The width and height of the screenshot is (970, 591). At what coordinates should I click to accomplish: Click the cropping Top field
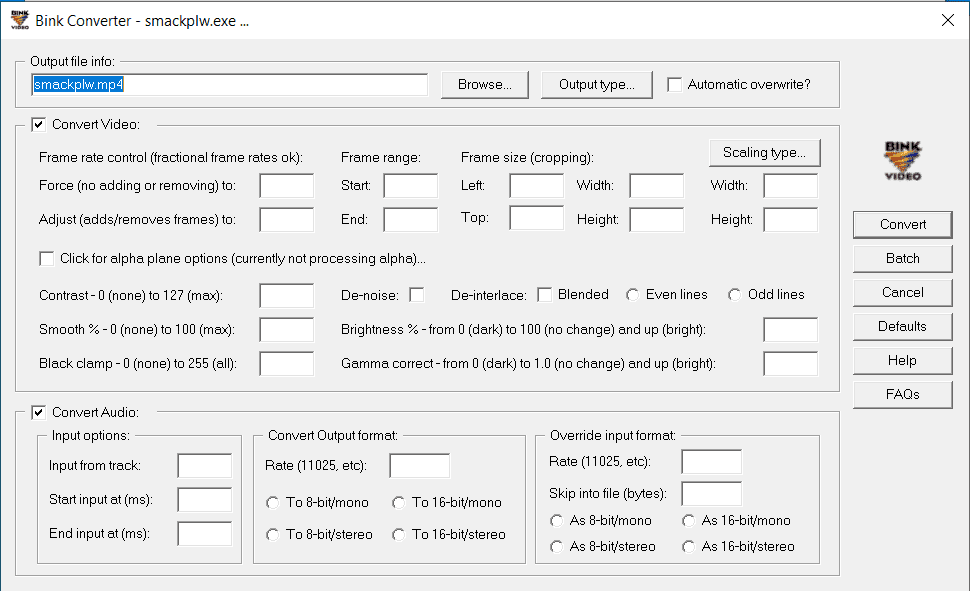[536, 218]
